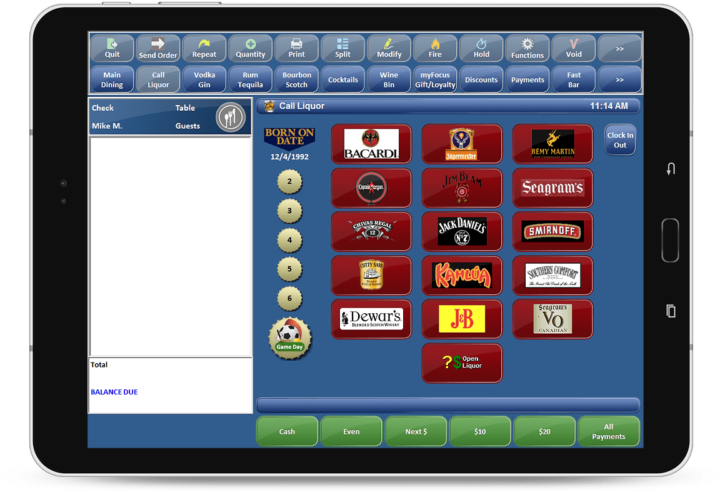Viewport: 720px width, 492px height.
Task: Click the Even payment button
Action: pos(351,431)
